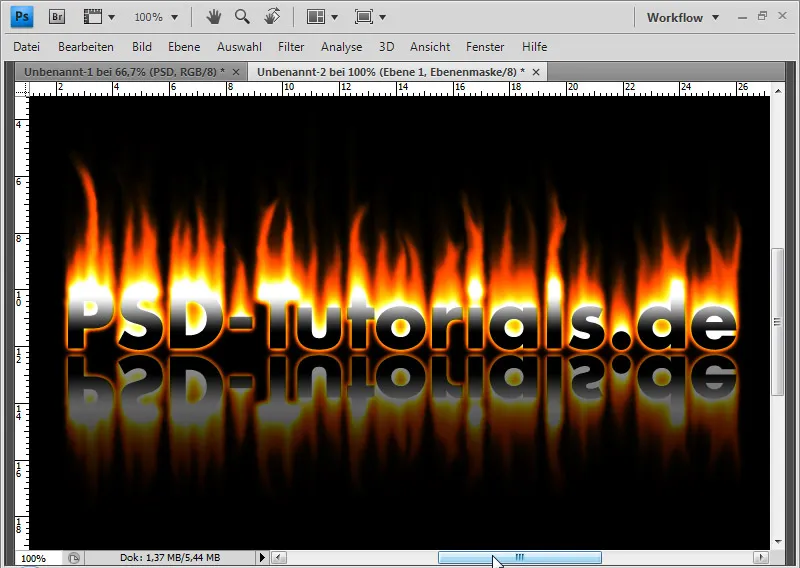
Task: Click the horizontal scrollbar right arrow
Action: pos(761,557)
